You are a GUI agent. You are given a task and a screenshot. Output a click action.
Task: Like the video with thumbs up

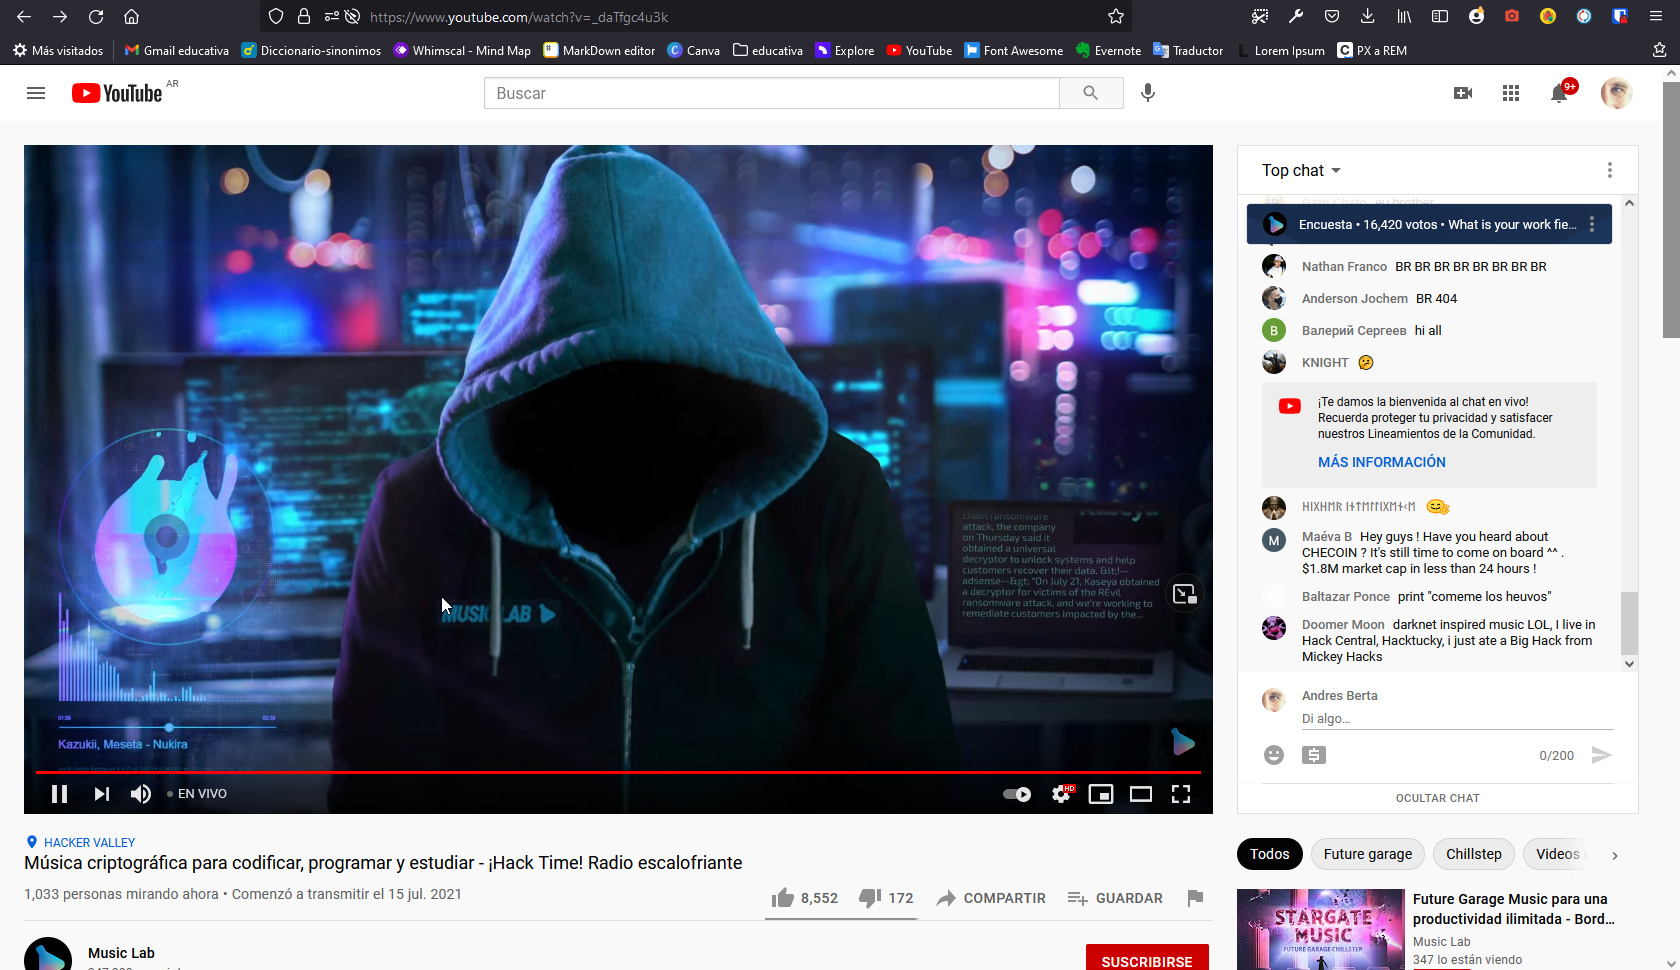coord(804,898)
